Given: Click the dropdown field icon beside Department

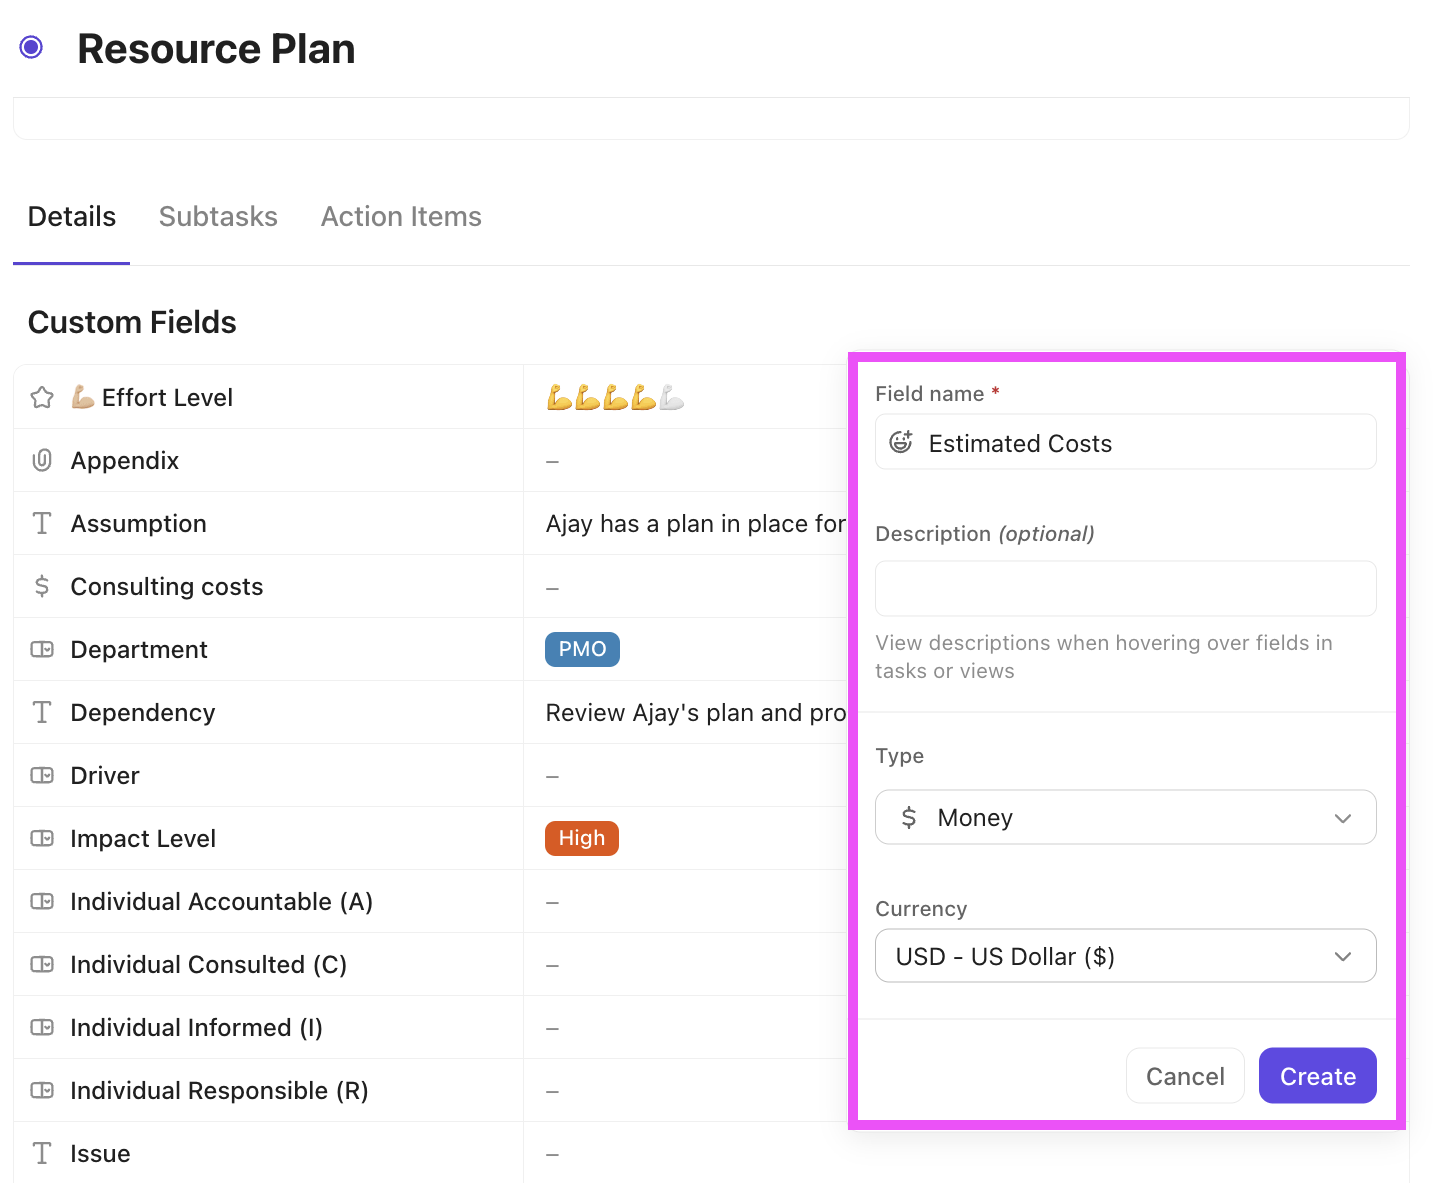Looking at the screenshot, I should (41, 649).
